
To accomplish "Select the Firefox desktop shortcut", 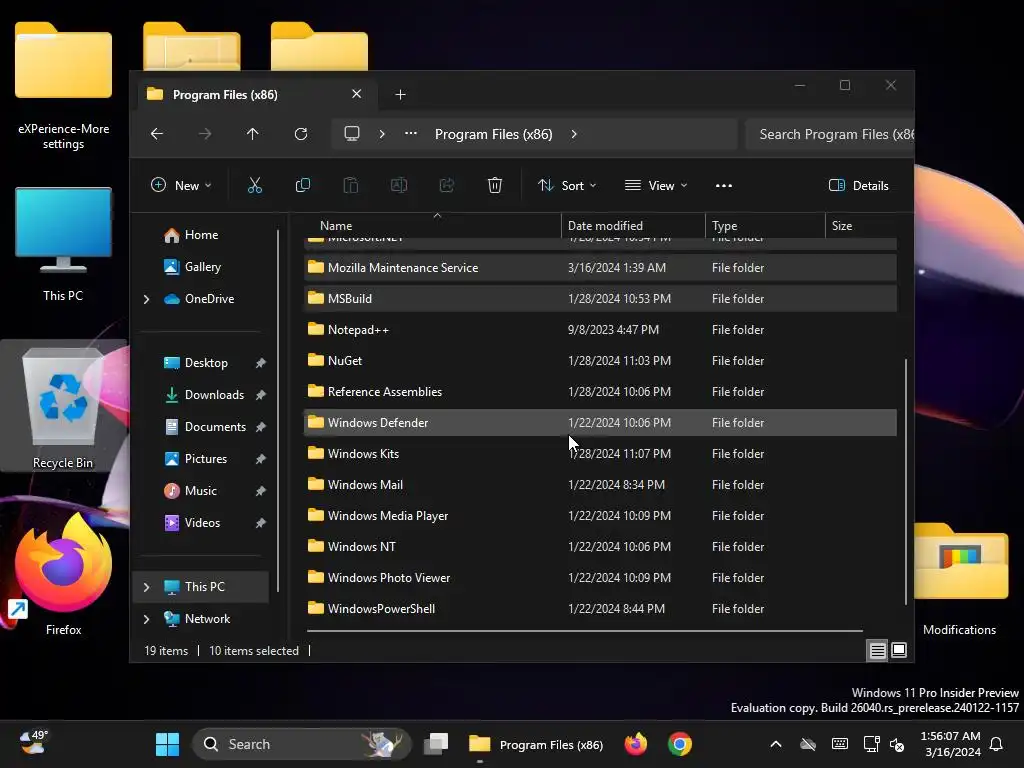I will click(x=63, y=573).
